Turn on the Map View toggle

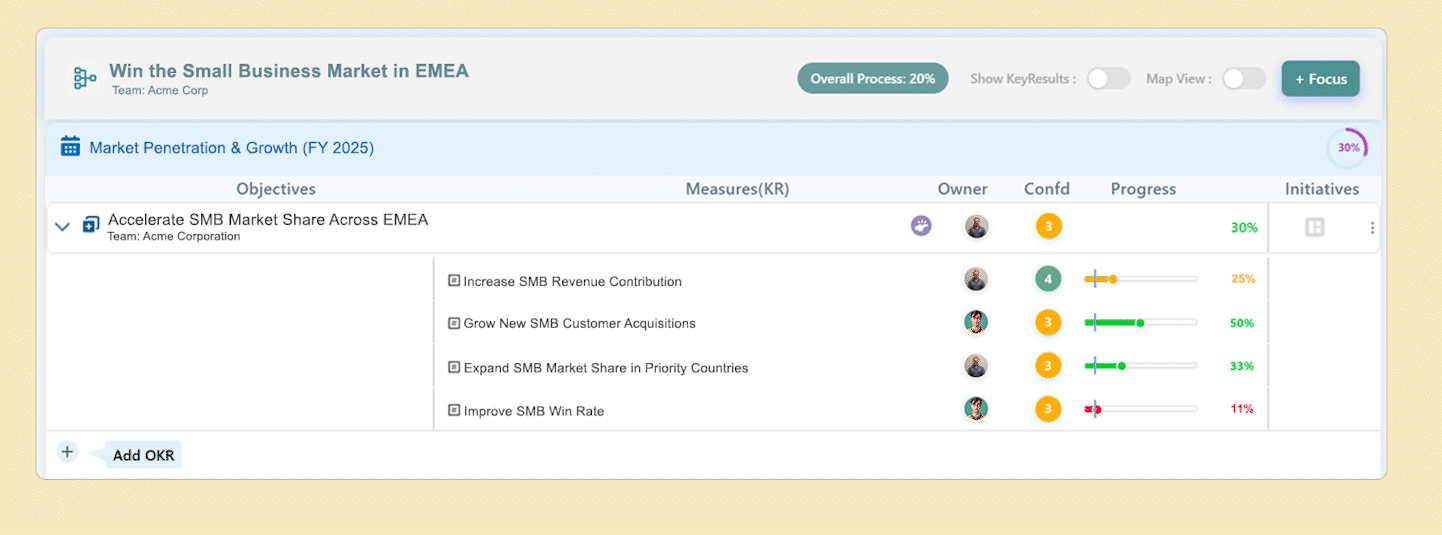tap(1243, 79)
